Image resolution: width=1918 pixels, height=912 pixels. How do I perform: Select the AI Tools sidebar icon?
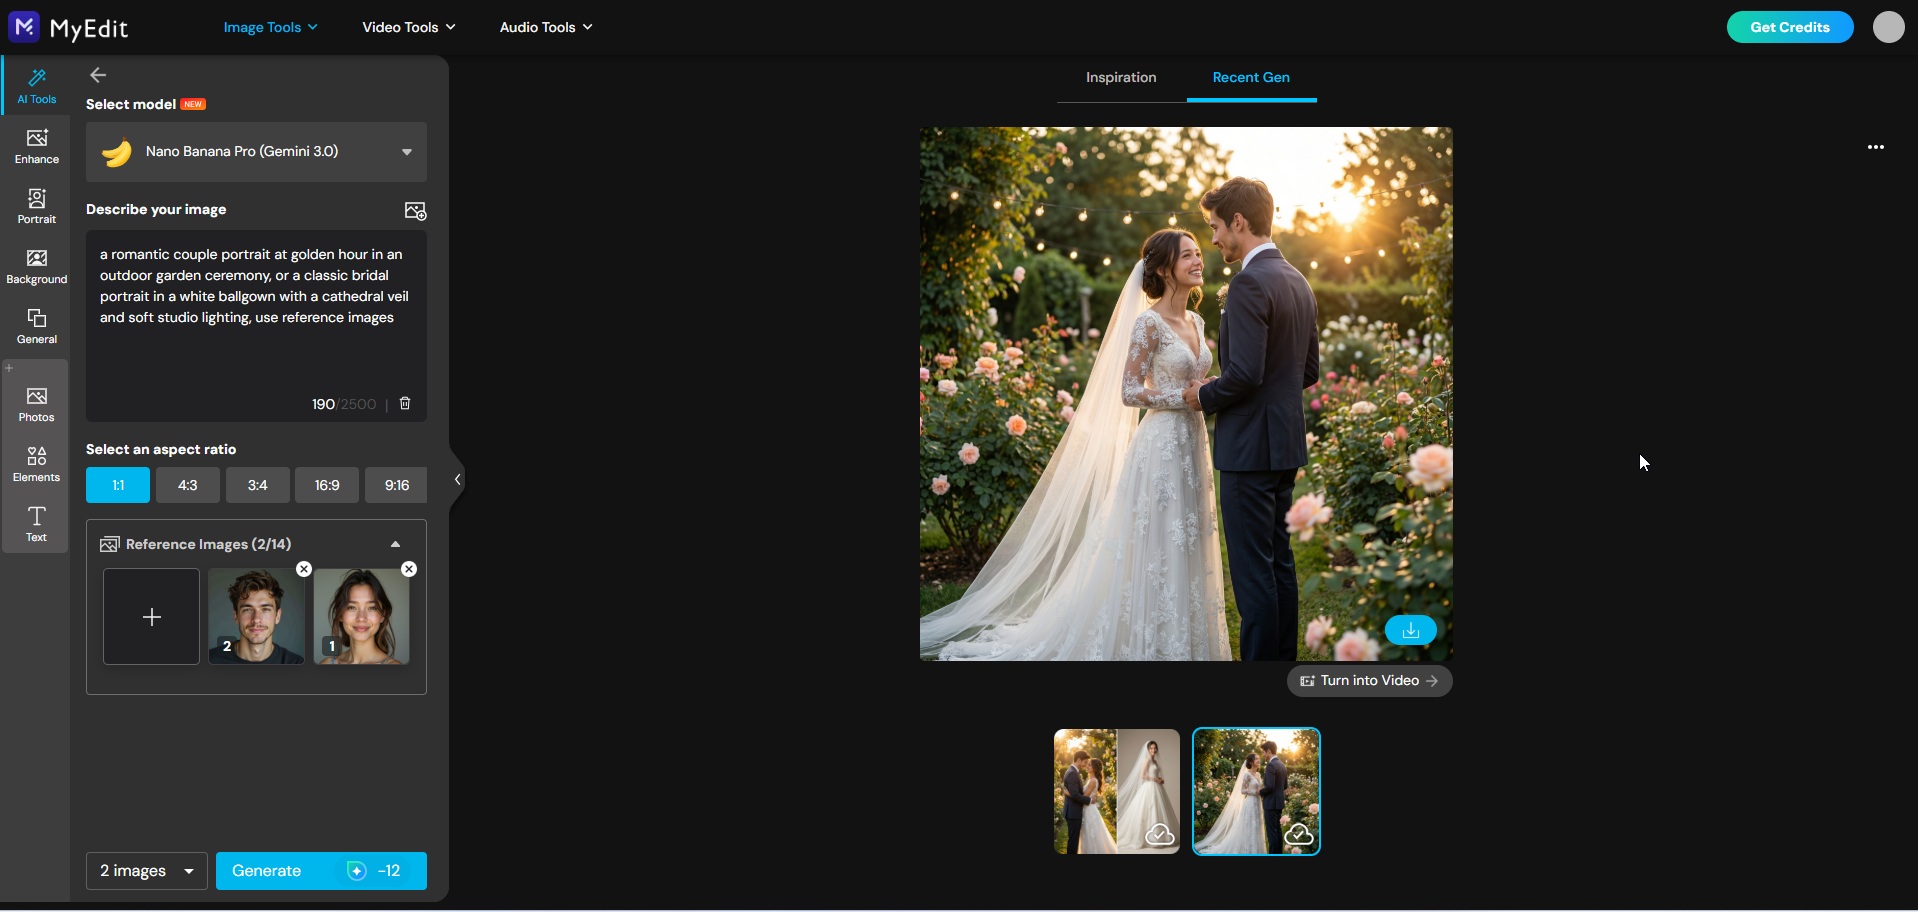pyautogui.click(x=36, y=85)
